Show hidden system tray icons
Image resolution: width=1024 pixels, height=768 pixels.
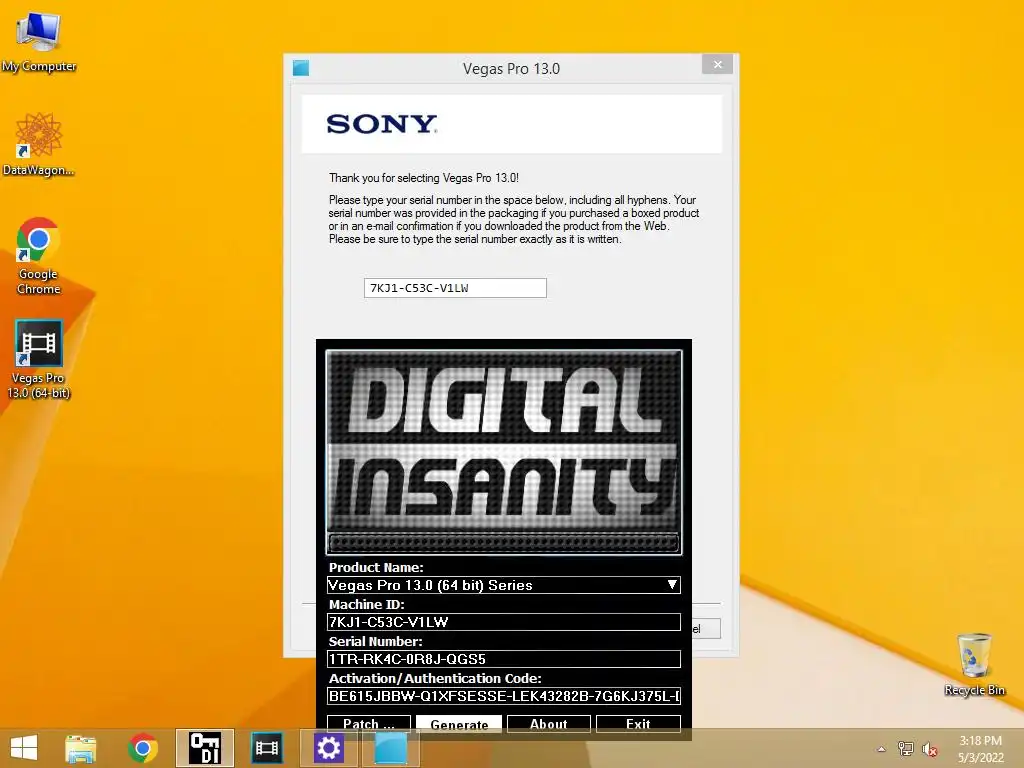tap(882, 749)
